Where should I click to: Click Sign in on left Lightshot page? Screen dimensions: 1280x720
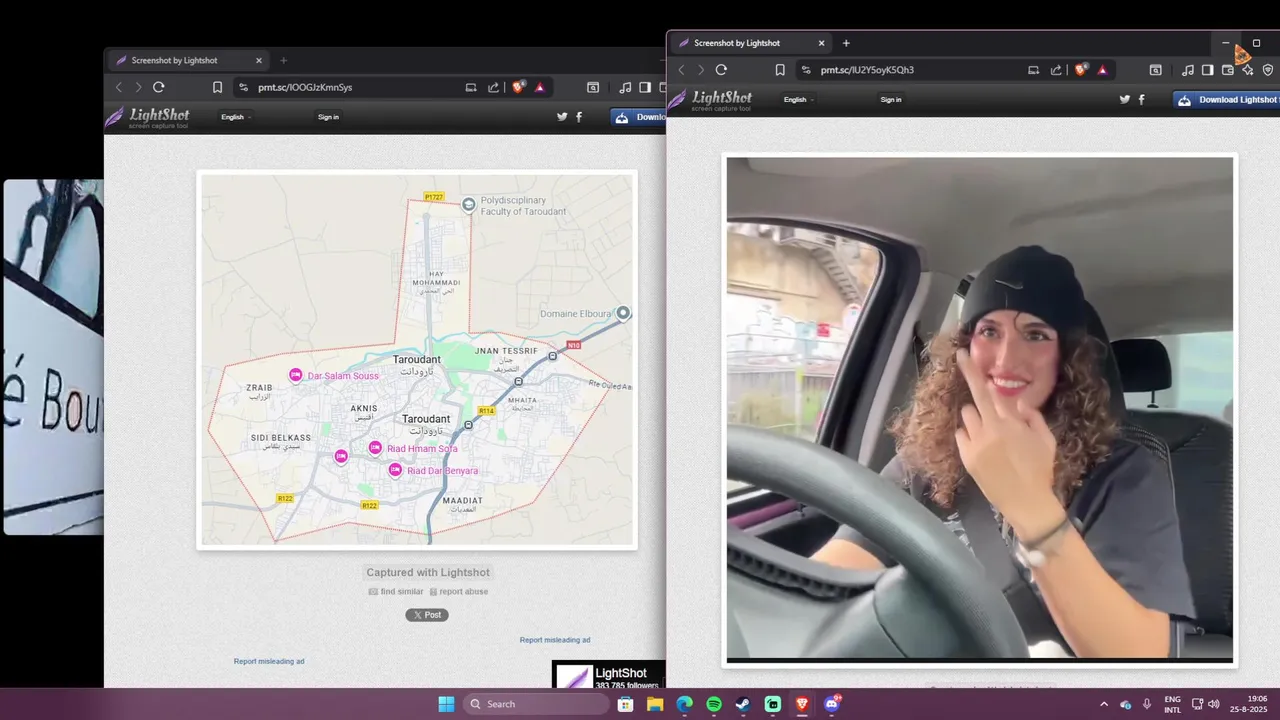pos(328,117)
